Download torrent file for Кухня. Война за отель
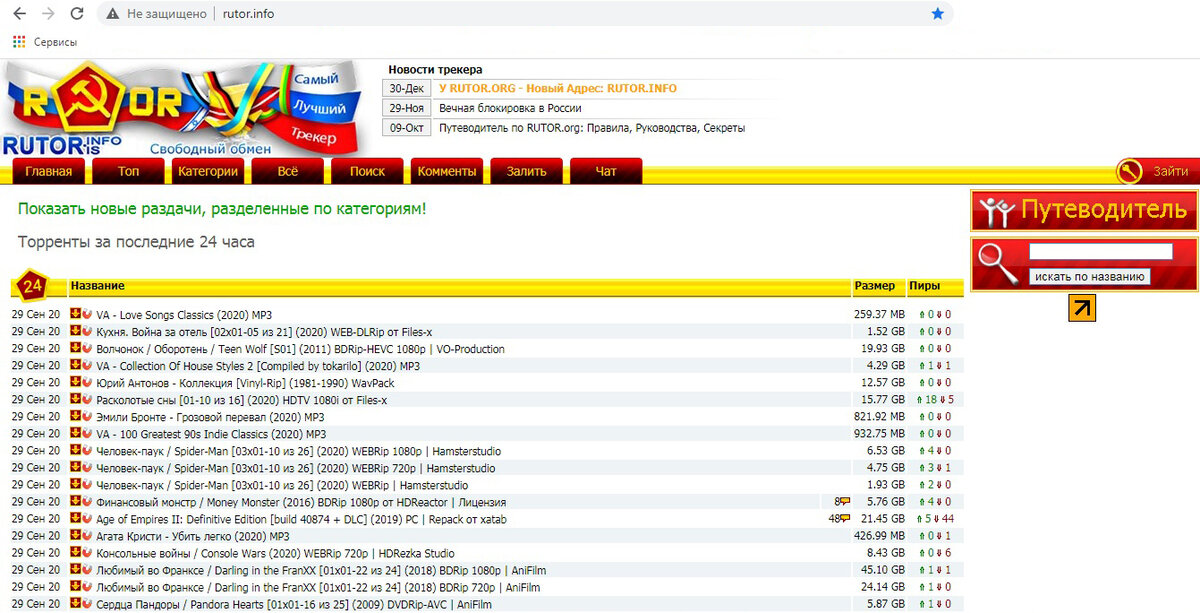 click(x=75, y=331)
